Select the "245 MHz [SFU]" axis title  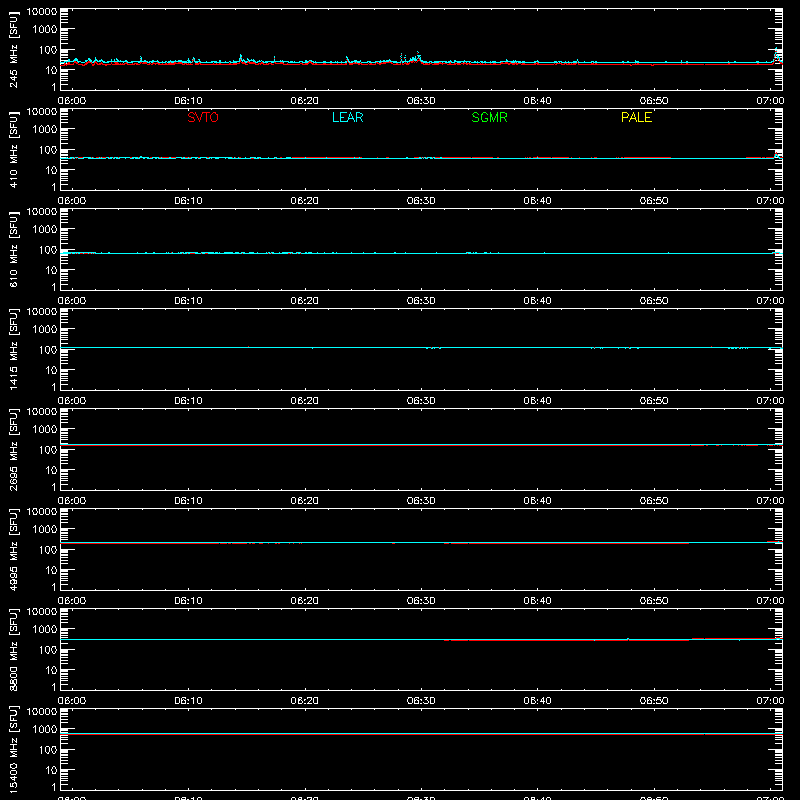[x=13, y=49]
